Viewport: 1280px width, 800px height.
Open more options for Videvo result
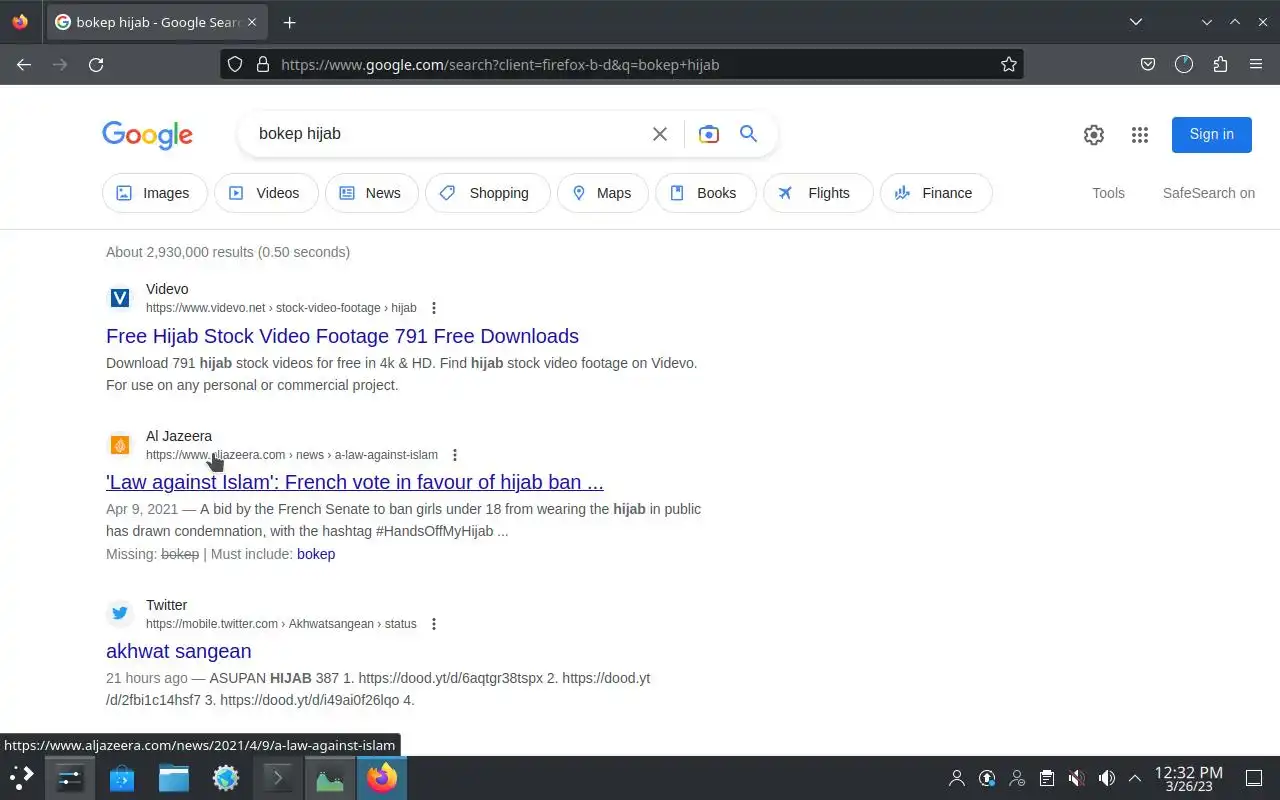tap(433, 308)
